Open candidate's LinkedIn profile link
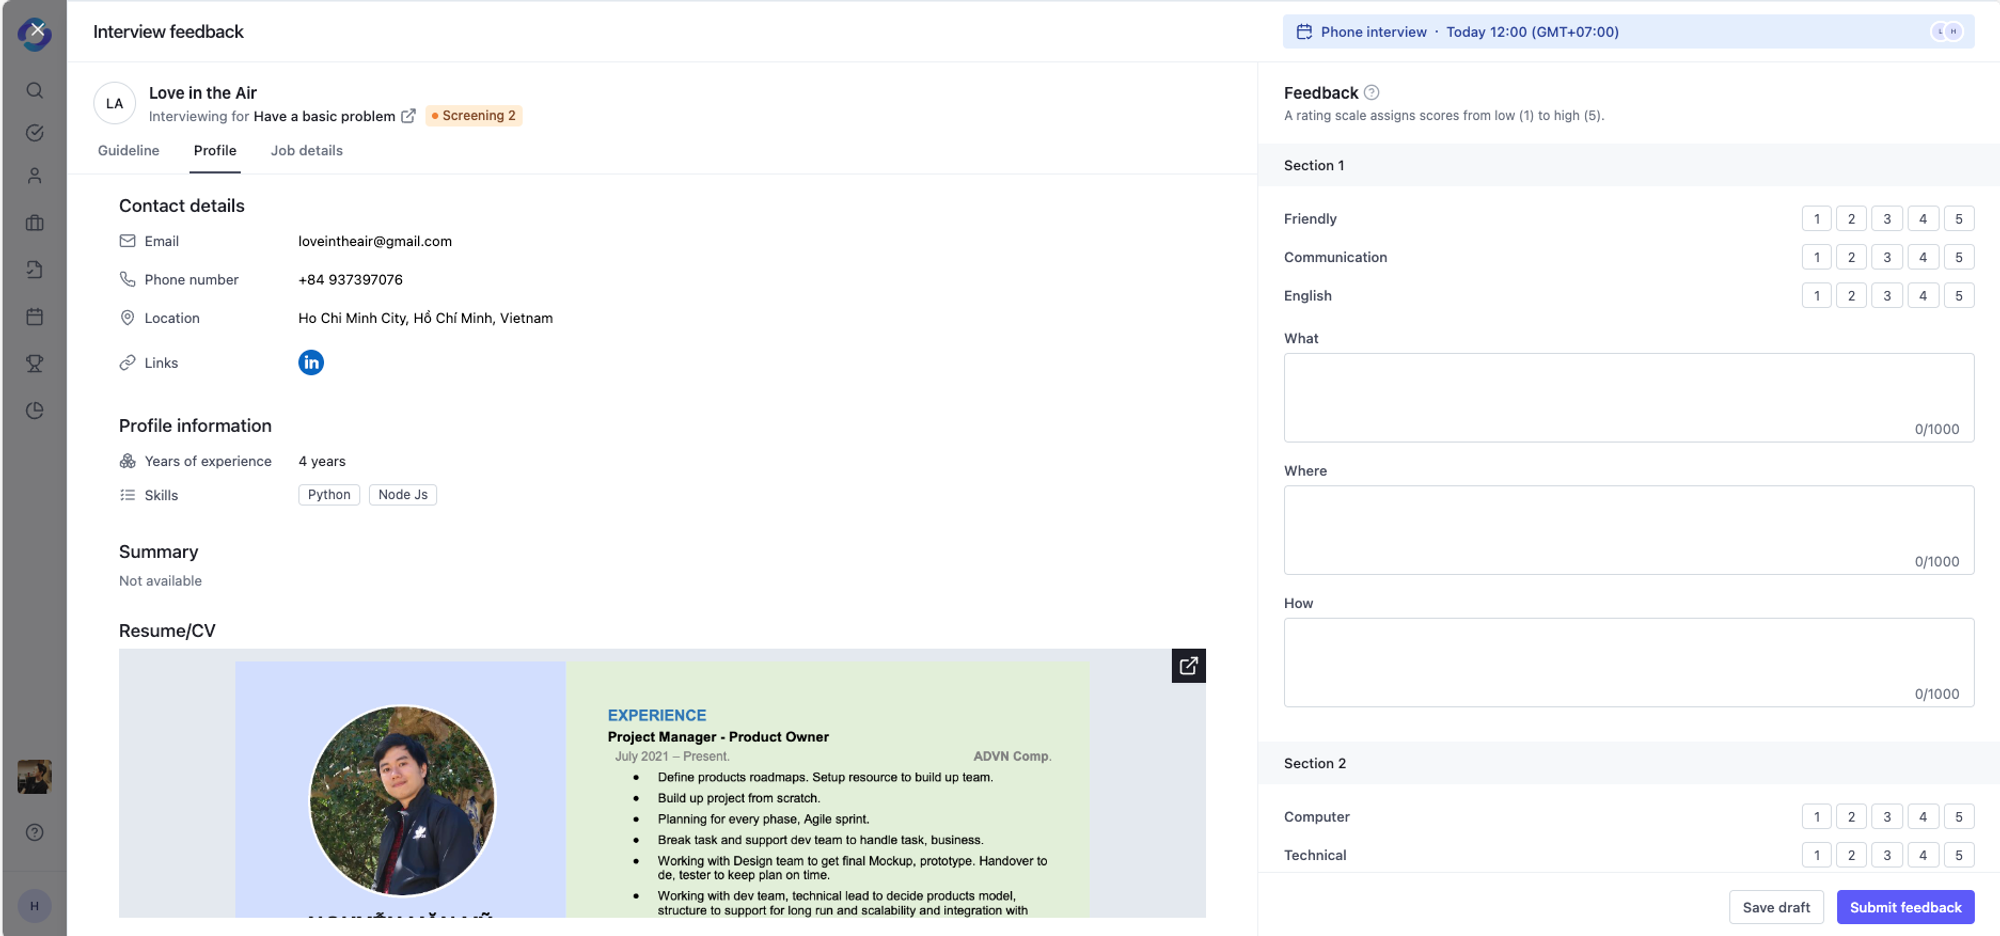 click(x=311, y=363)
